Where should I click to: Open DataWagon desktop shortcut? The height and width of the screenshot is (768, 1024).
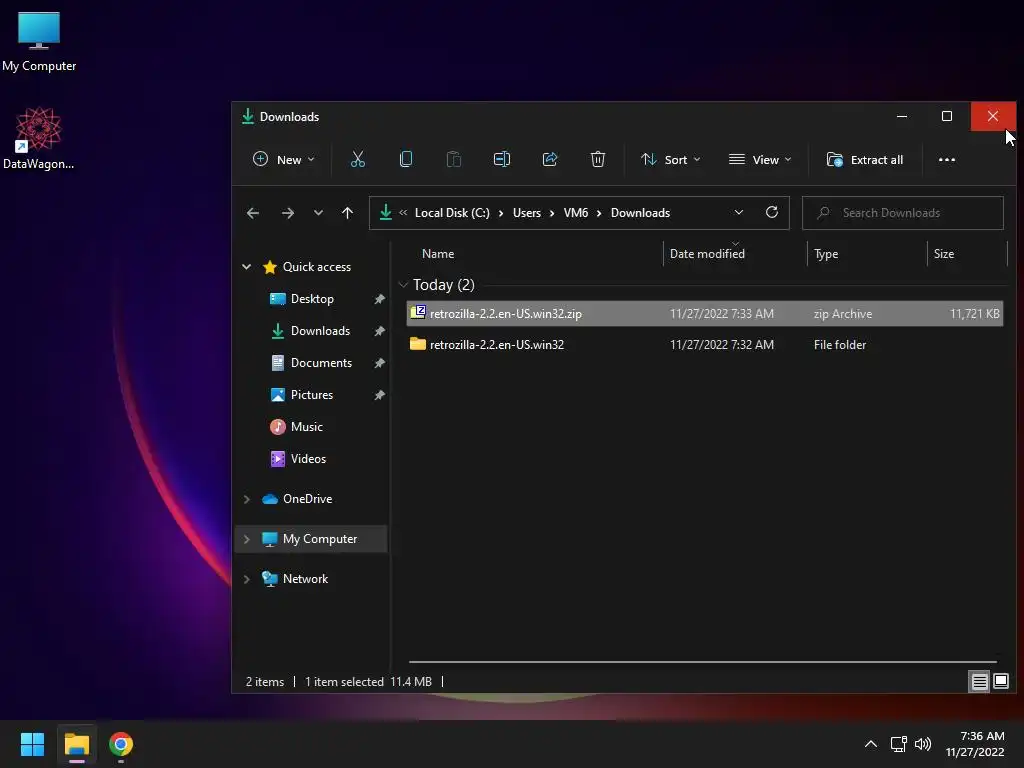coord(39,138)
